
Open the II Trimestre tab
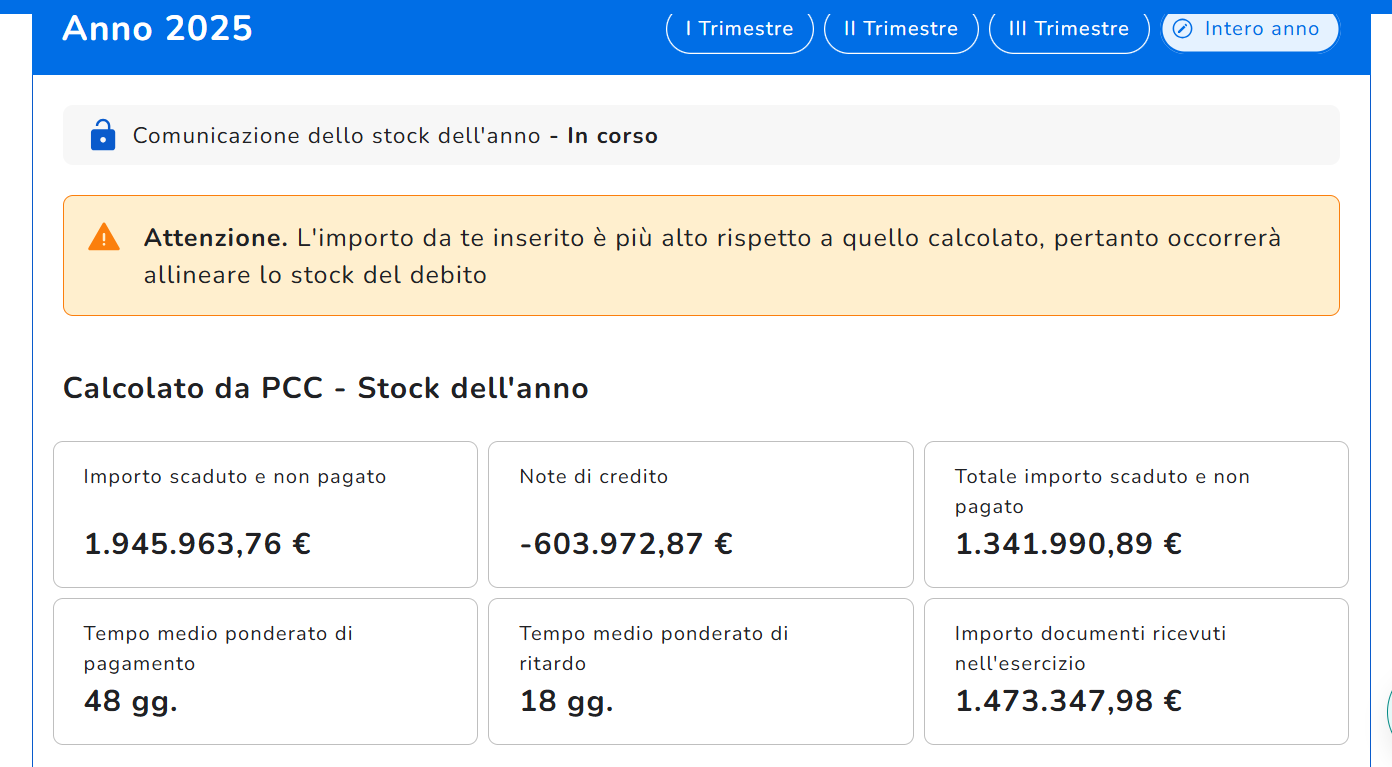point(900,29)
